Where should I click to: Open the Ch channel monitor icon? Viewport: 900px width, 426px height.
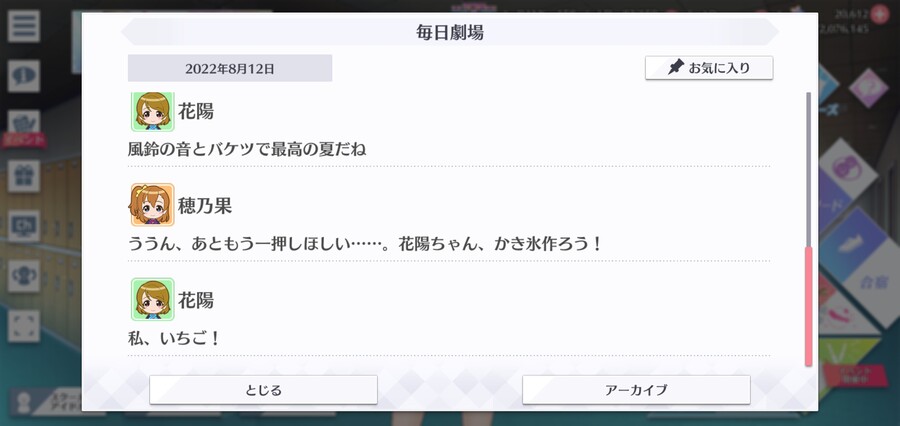coord(24,226)
